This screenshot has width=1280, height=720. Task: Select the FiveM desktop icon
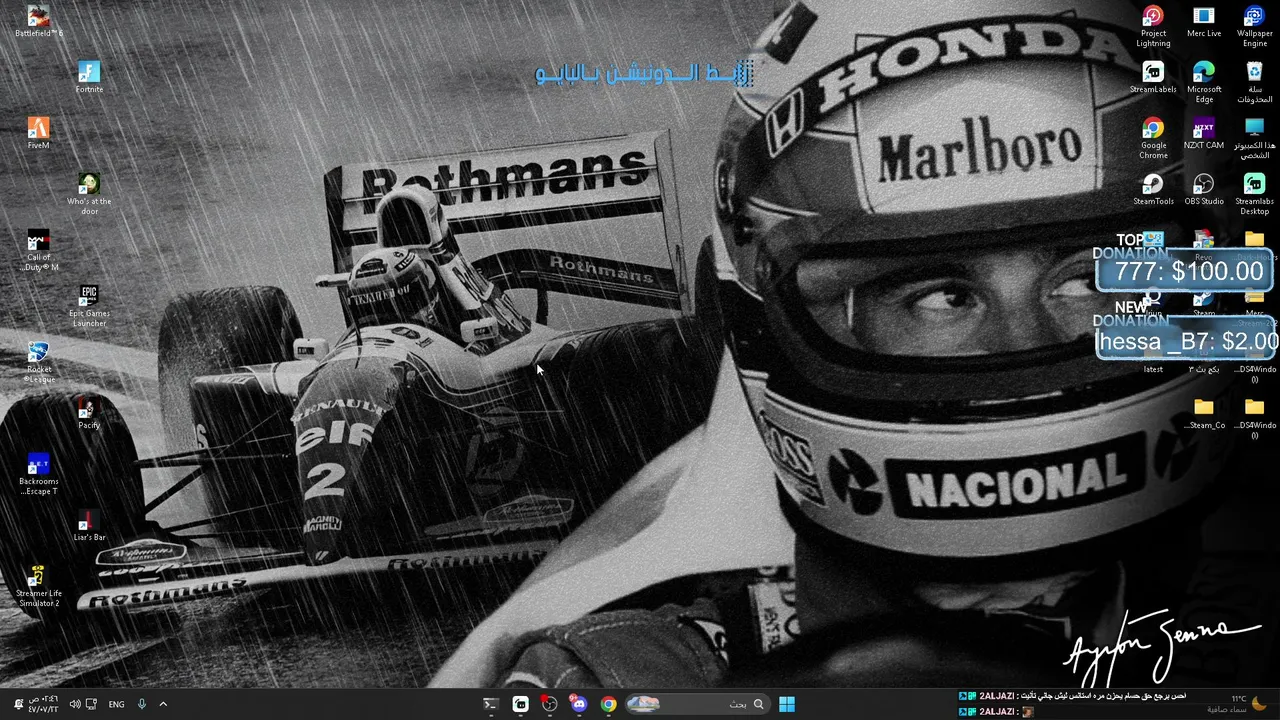pos(38,133)
